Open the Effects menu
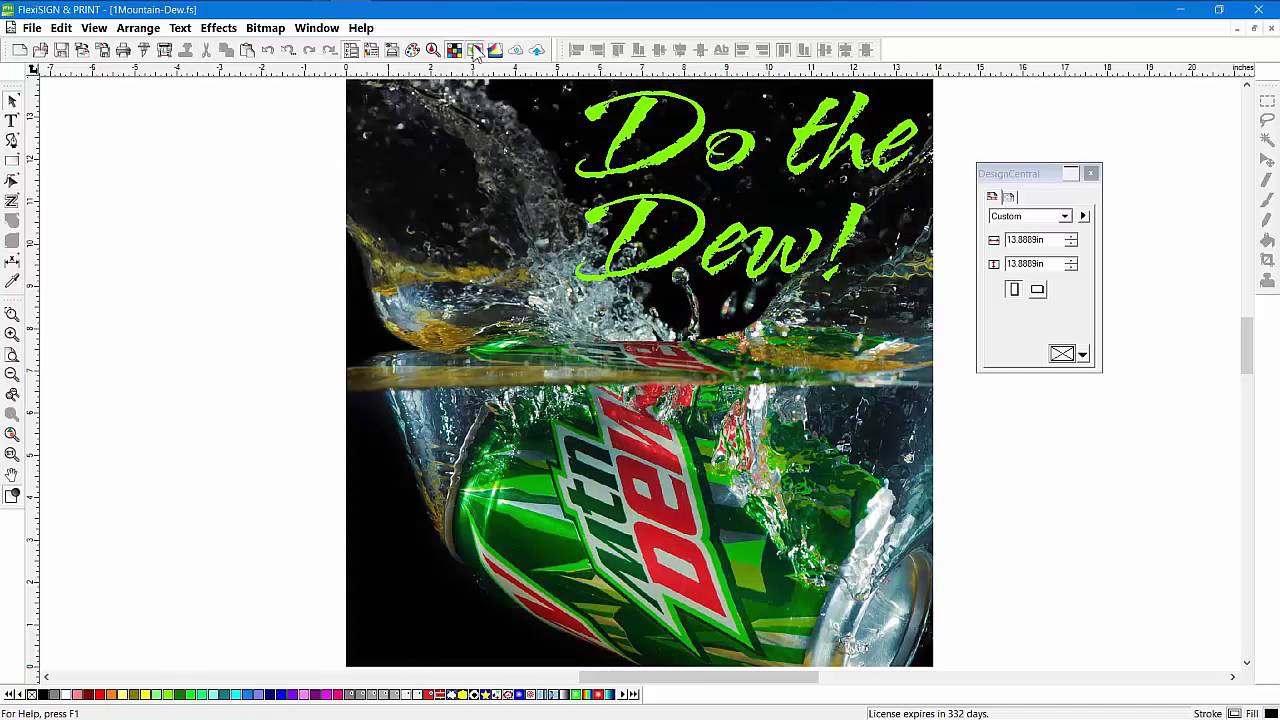 coord(218,28)
